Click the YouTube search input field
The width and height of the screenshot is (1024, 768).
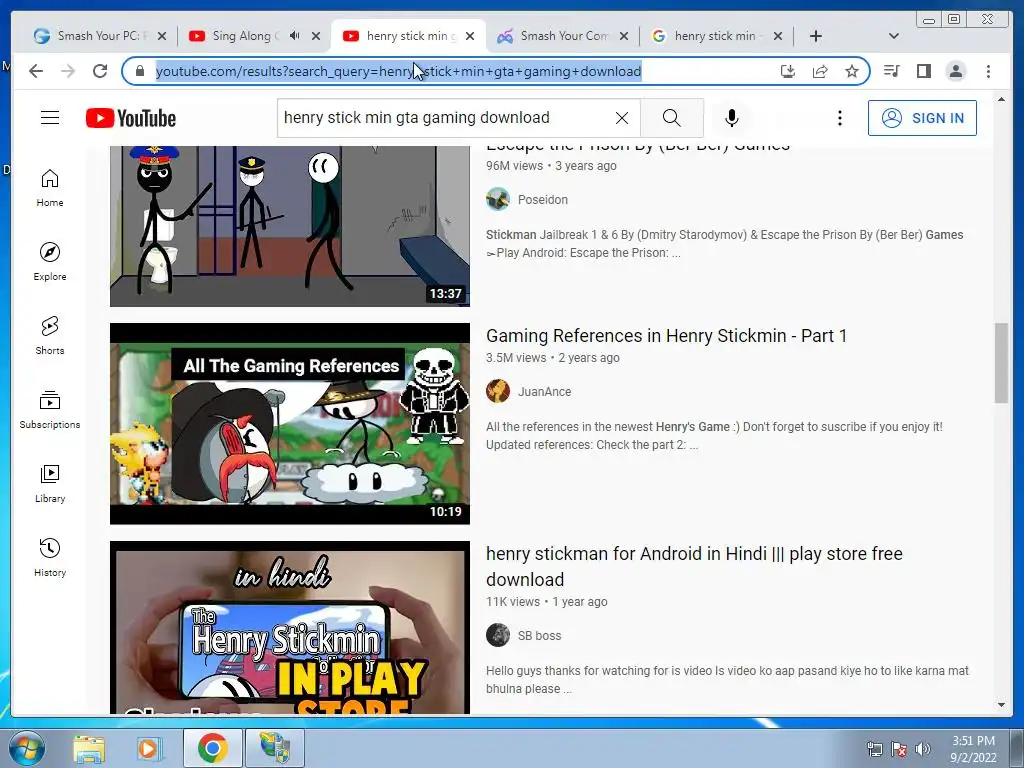444,118
